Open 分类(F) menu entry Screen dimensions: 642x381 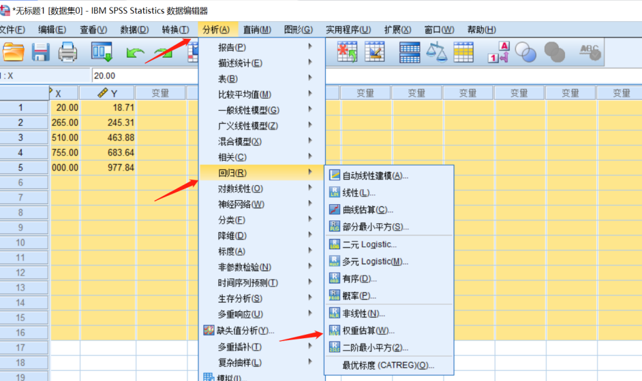[262, 220]
